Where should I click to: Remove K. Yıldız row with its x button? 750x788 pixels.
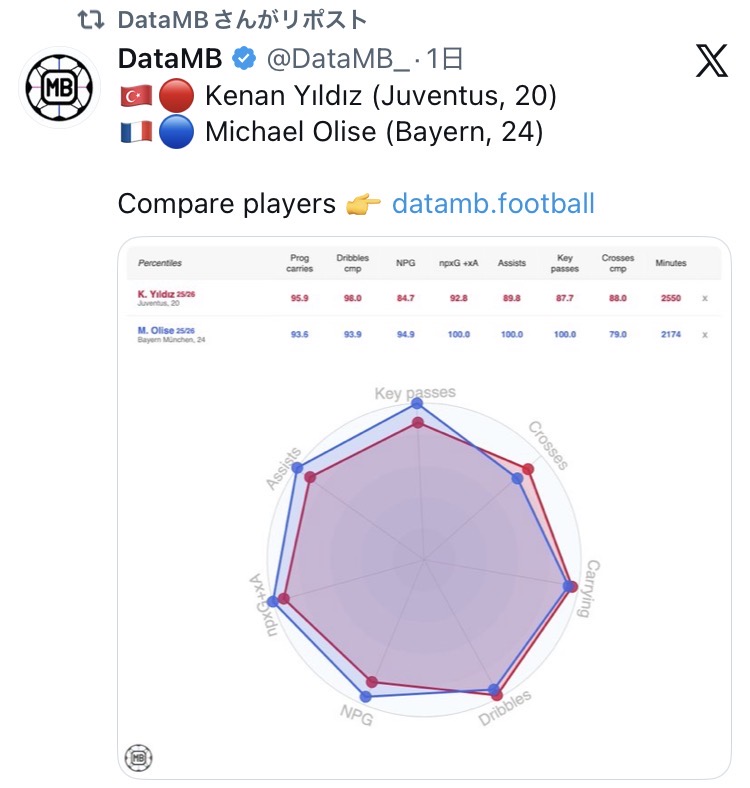(704, 298)
